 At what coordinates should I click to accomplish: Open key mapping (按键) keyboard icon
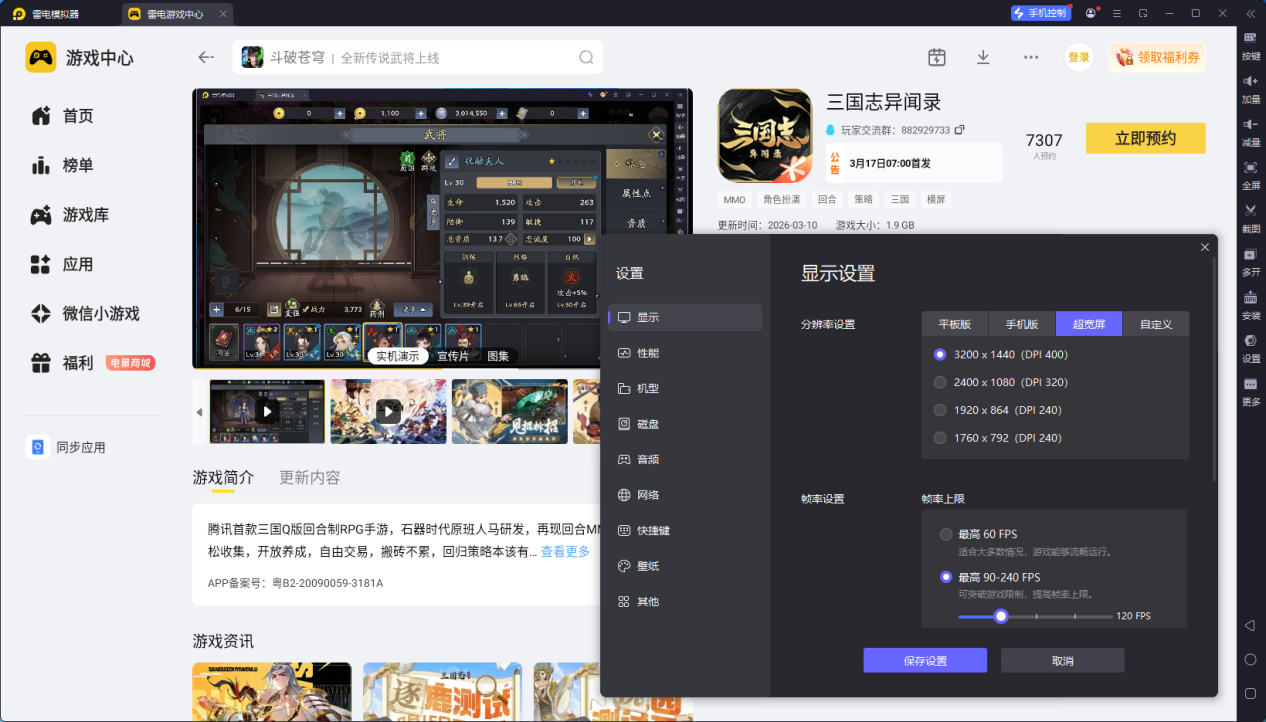coord(1250,38)
